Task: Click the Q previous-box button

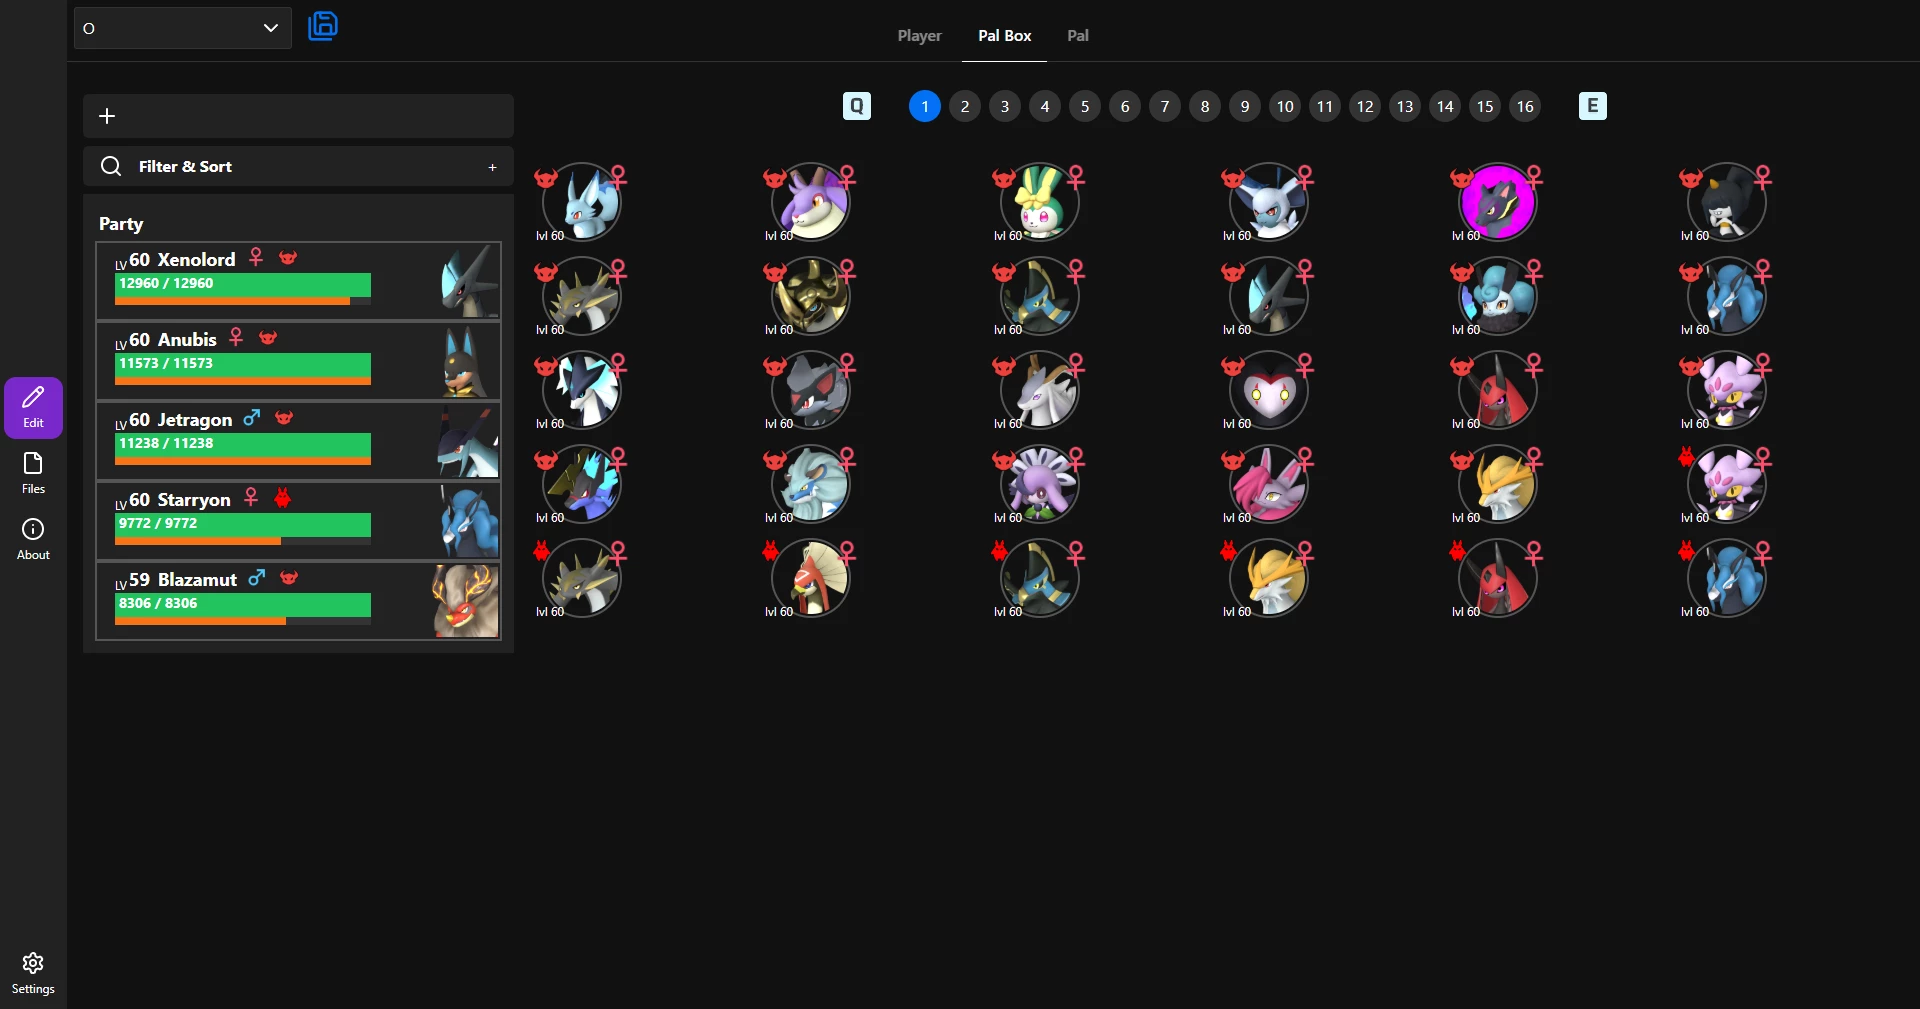Action: [x=857, y=106]
